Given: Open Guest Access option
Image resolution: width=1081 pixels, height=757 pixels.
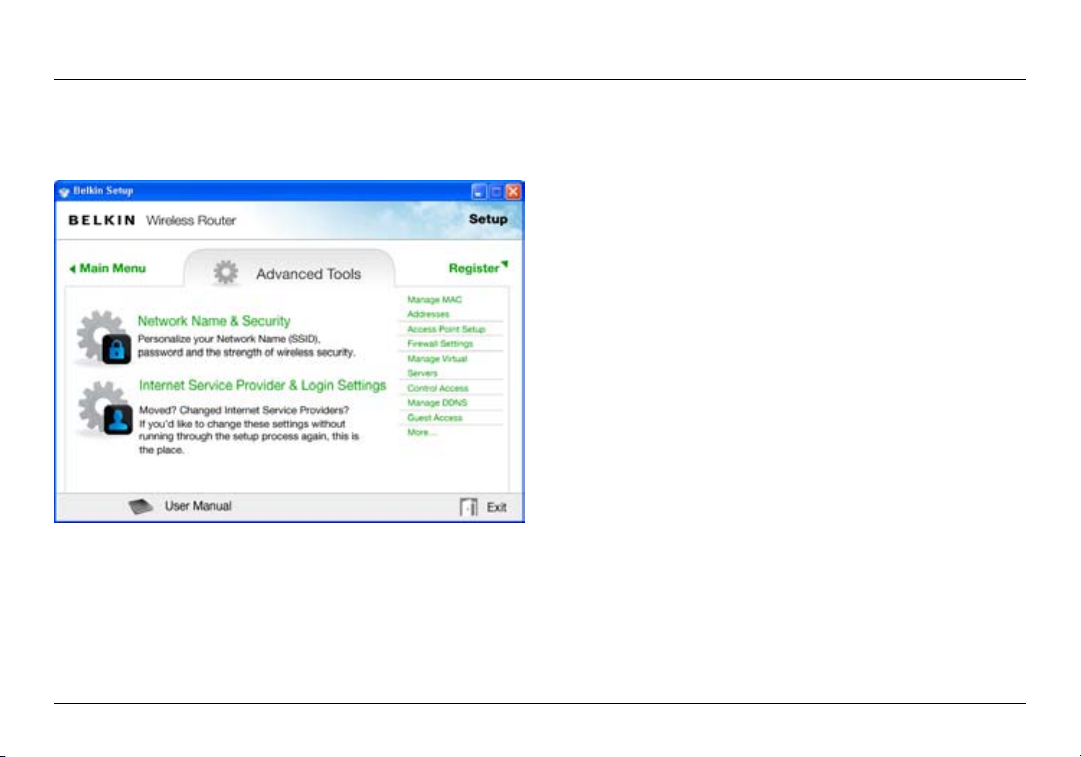Looking at the screenshot, I should click(434, 417).
